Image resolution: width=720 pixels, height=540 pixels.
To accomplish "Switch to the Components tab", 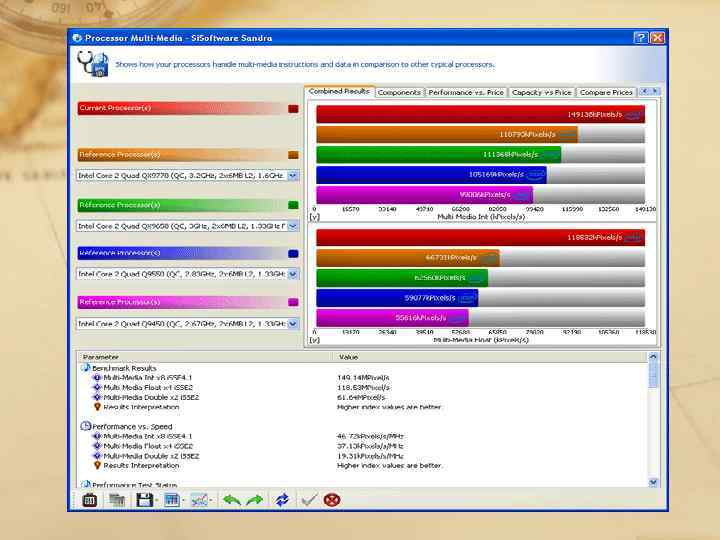I will click(x=399, y=92).
